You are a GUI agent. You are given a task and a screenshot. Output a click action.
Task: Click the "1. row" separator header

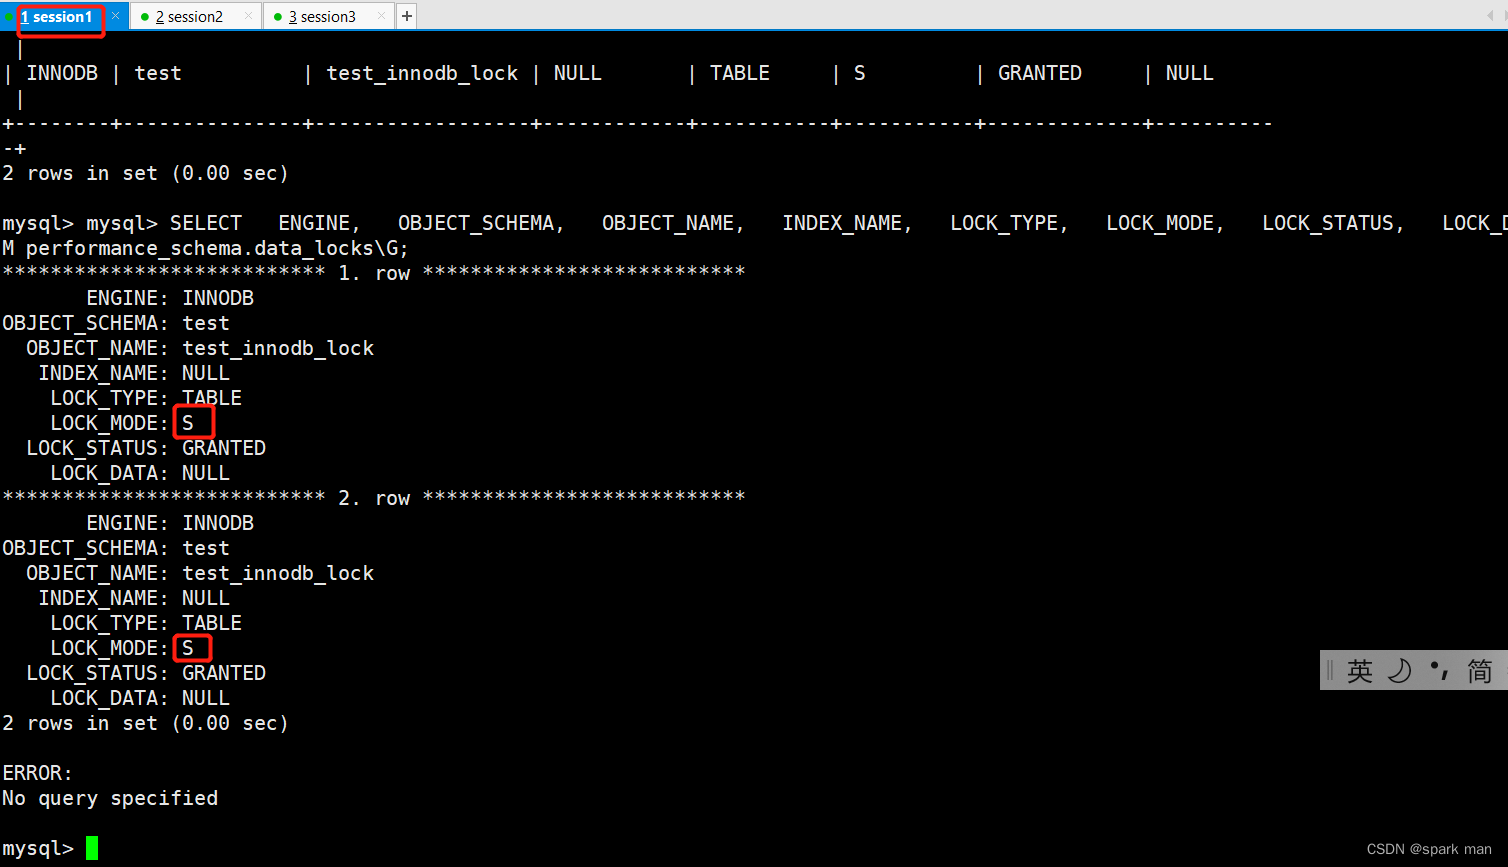374,273
